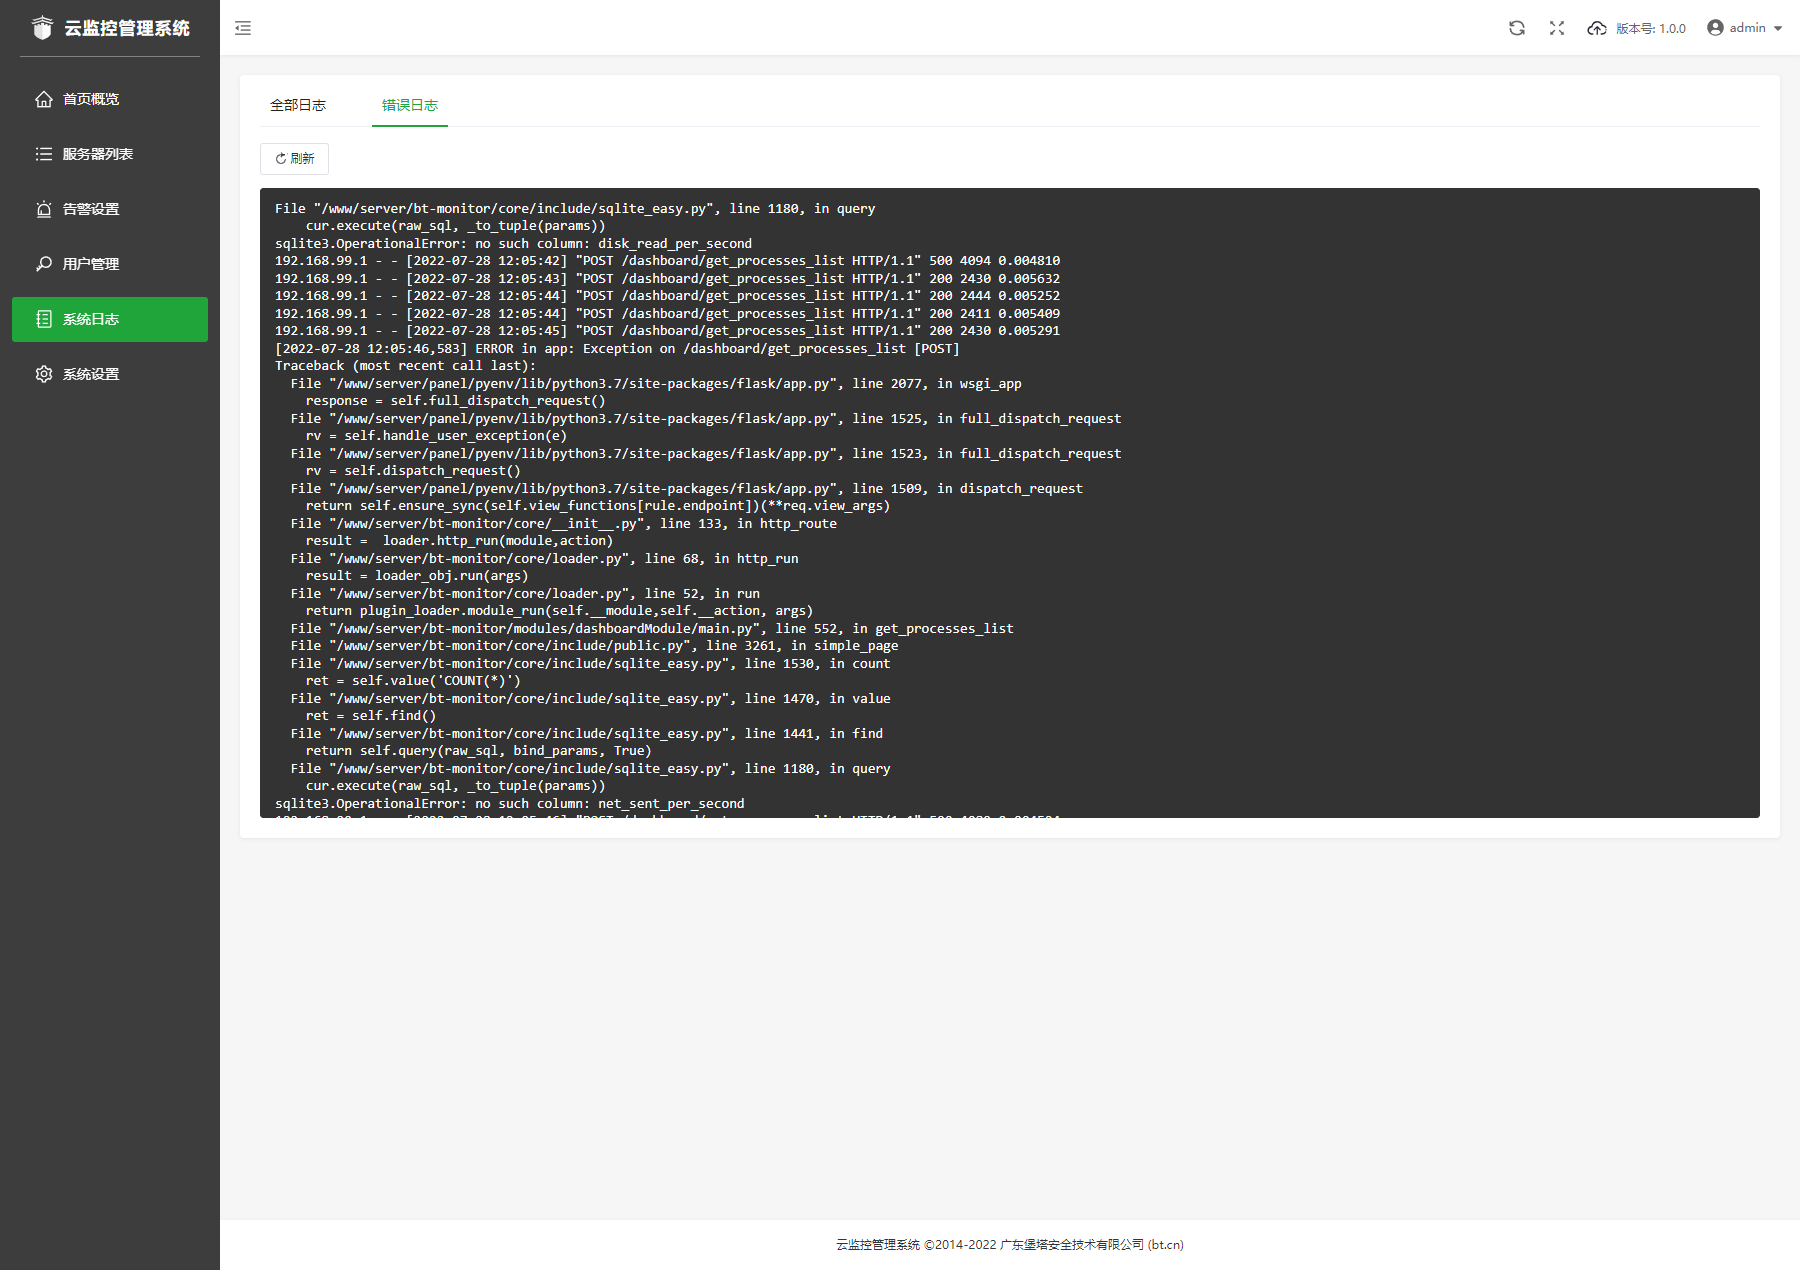Click the 12:05:42 POST request log line with status 500

click(667, 261)
